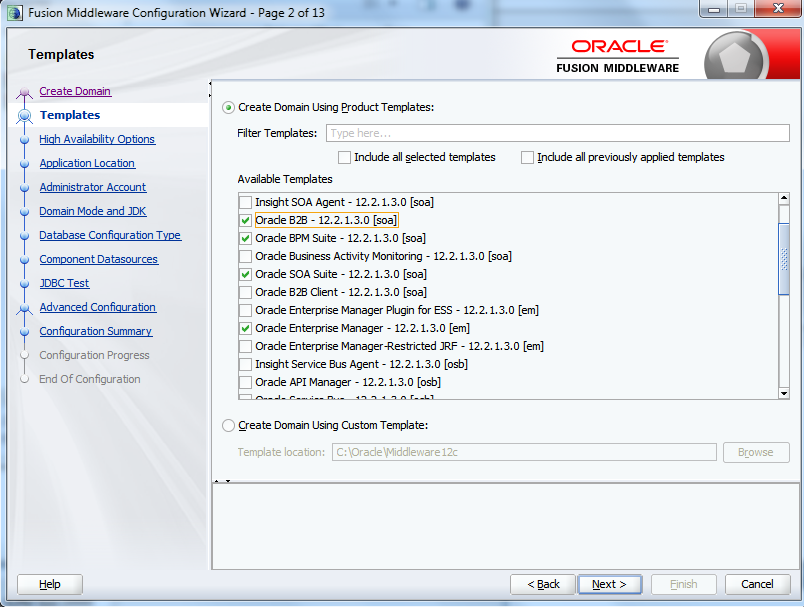Click the Finish button
804x607 pixels.
point(684,584)
